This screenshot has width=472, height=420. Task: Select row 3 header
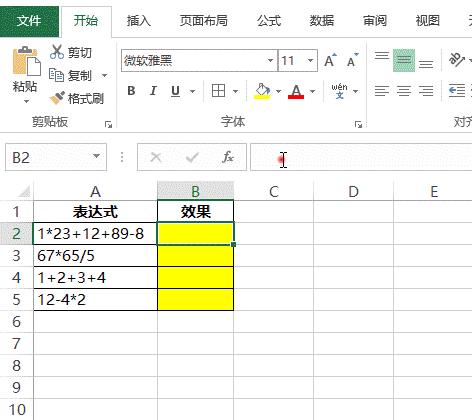(x=17, y=256)
